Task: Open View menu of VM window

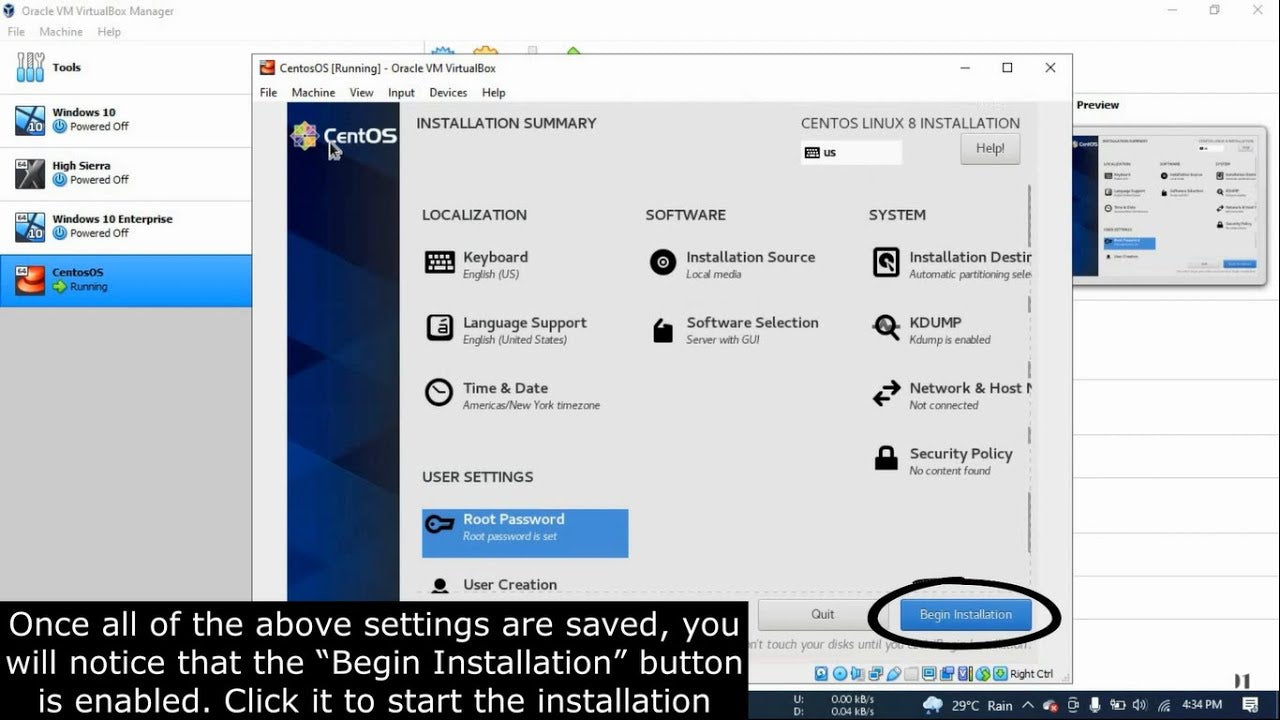Action: point(361,92)
